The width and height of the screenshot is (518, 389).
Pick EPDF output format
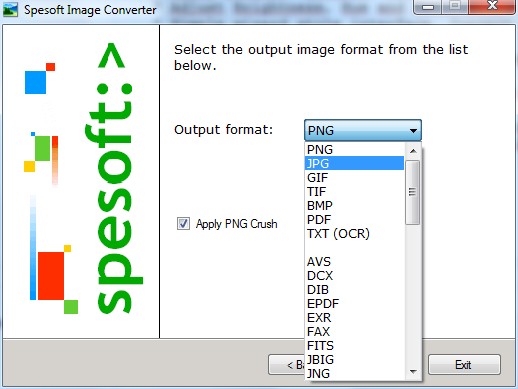355,303
